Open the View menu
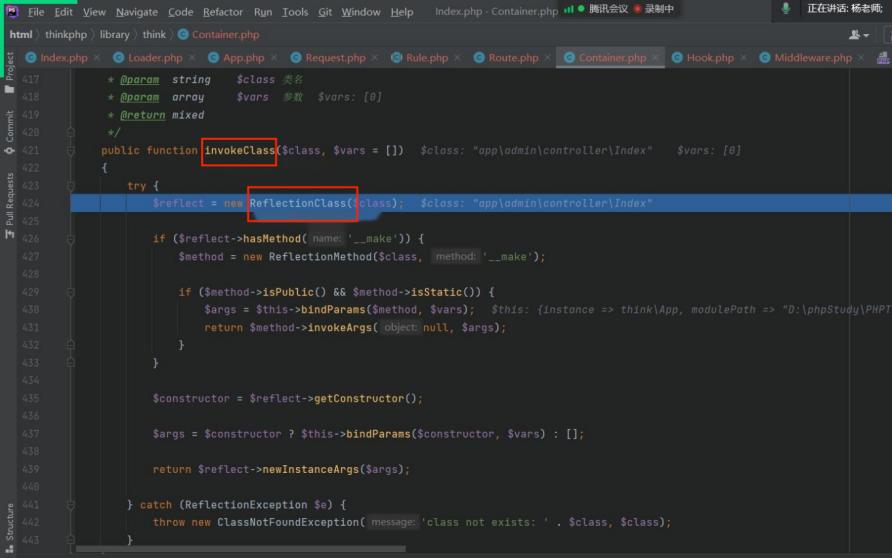Viewport: 892px width, 559px height. pyautogui.click(x=94, y=12)
